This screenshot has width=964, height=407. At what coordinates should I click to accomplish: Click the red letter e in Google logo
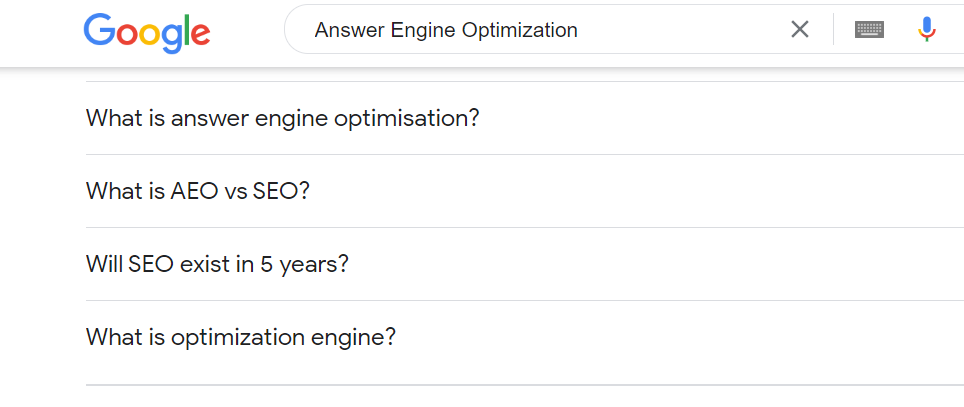[201, 36]
